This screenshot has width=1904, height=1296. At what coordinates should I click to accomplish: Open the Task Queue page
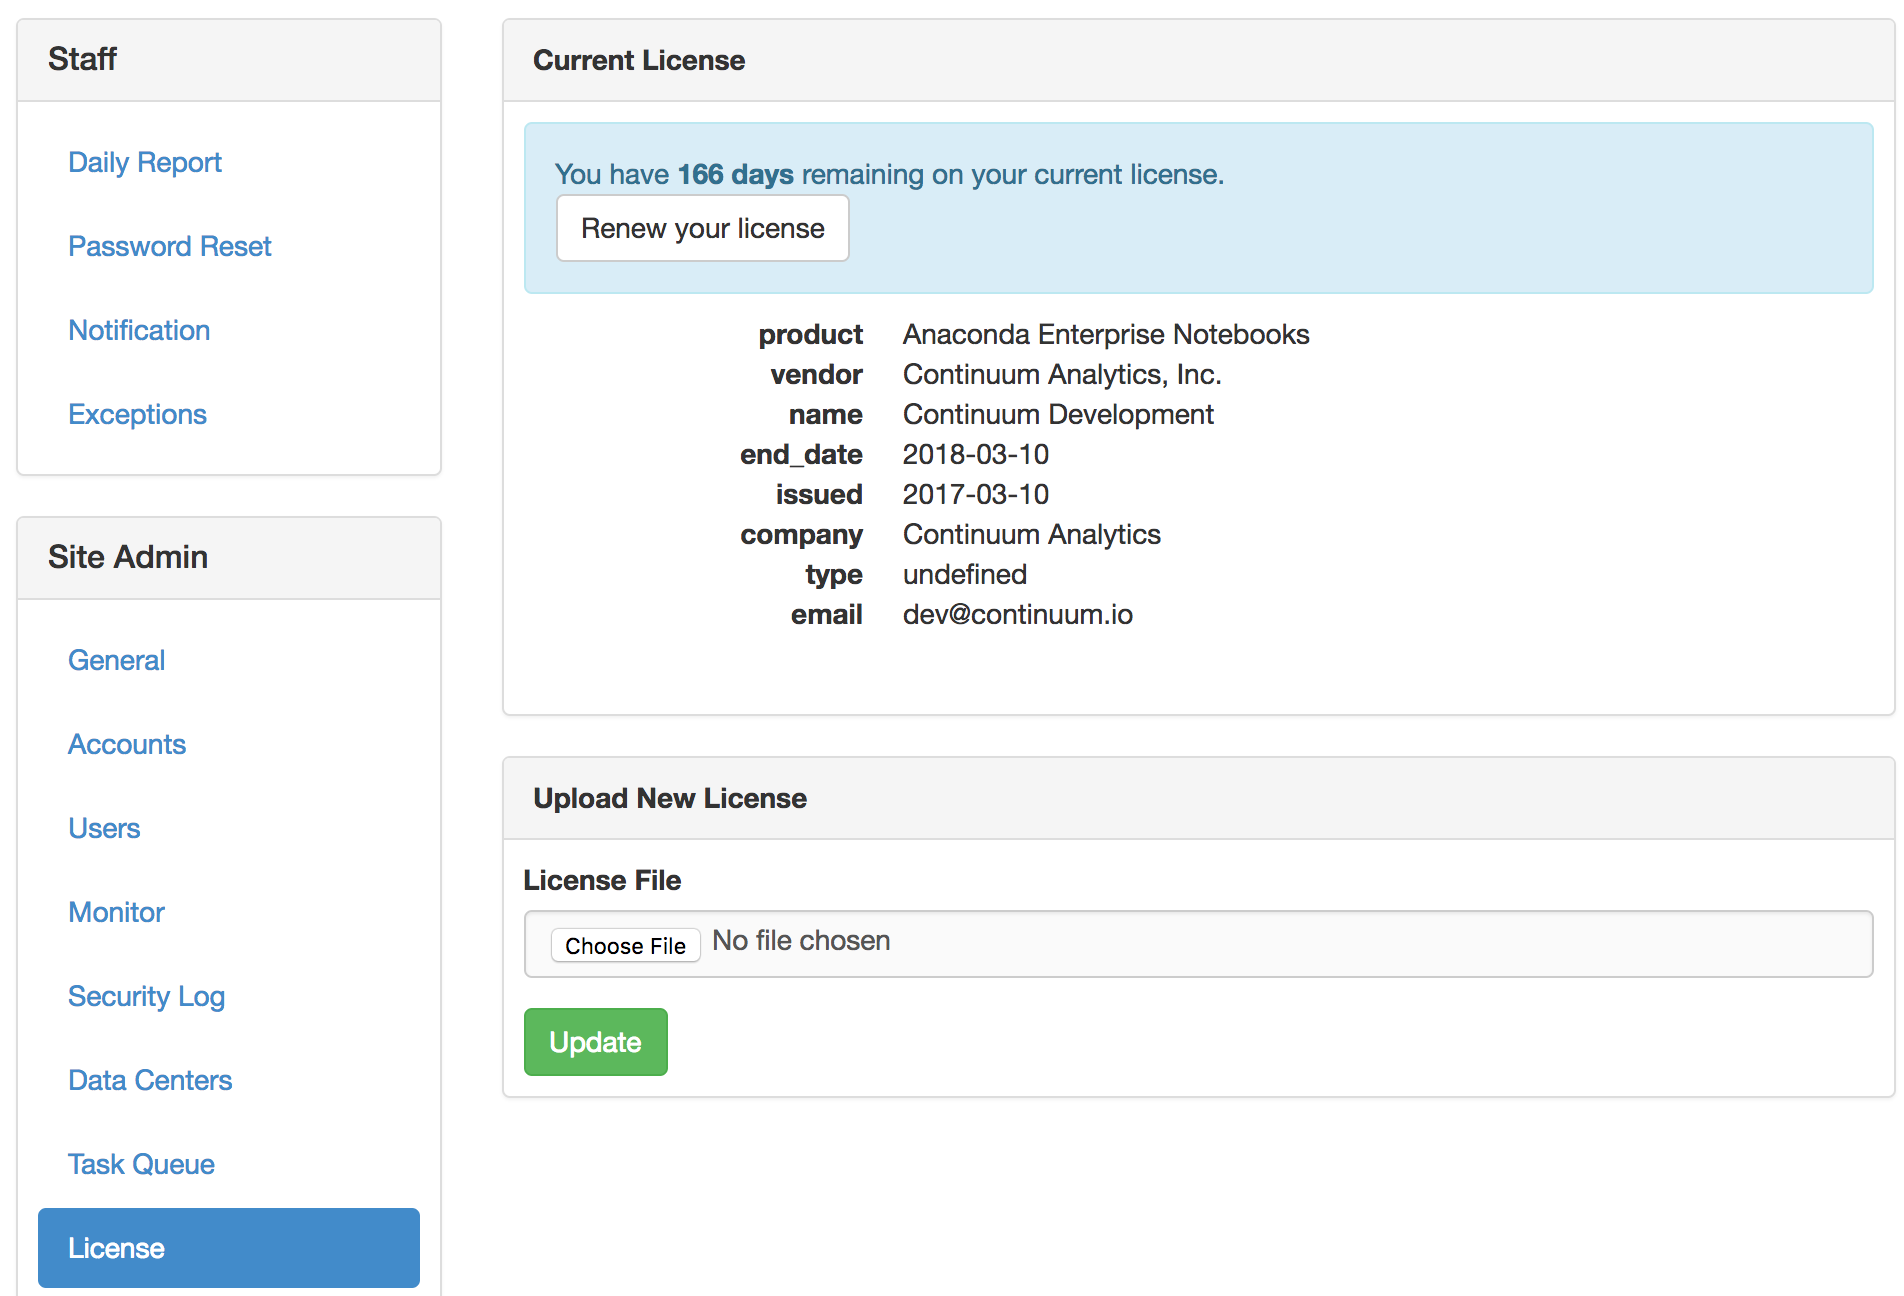(141, 1164)
